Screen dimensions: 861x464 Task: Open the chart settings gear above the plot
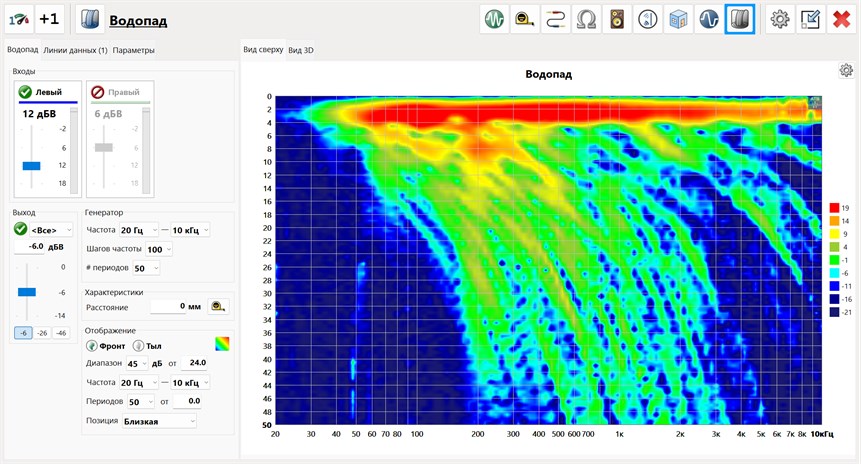[x=846, y=70]
